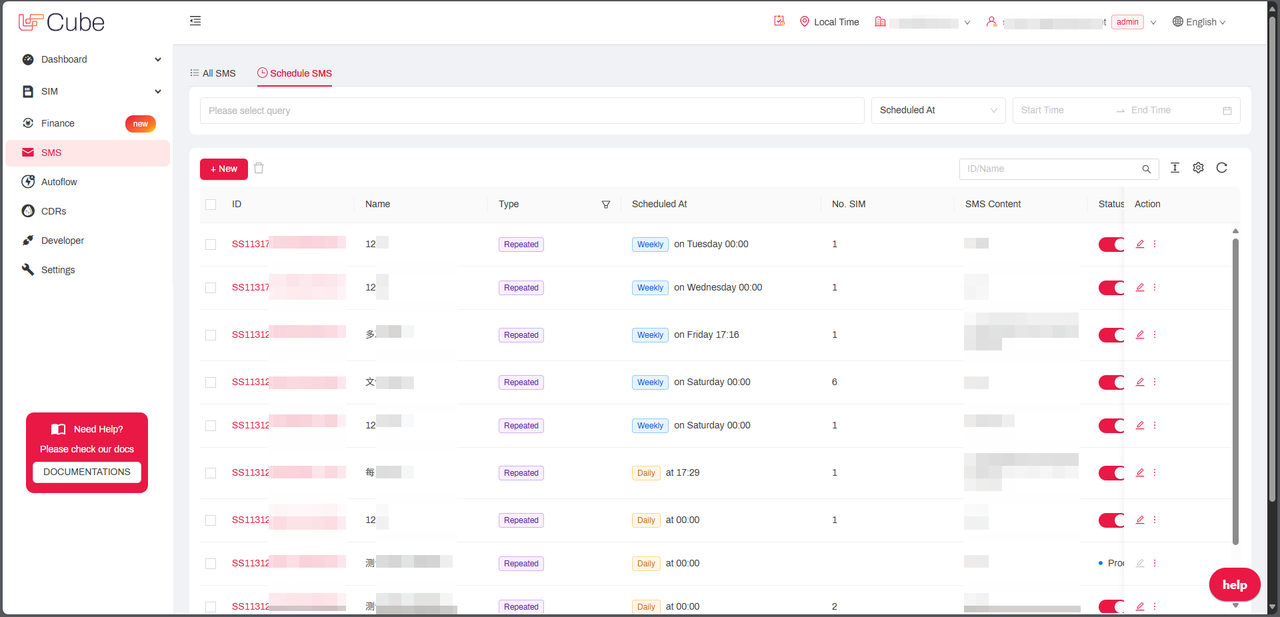Collapse the sidebar with the hamburger icon
Image resolution: width=1280 pixels, height=617 pixels.
pyautogui.click(x=195, y=21)
